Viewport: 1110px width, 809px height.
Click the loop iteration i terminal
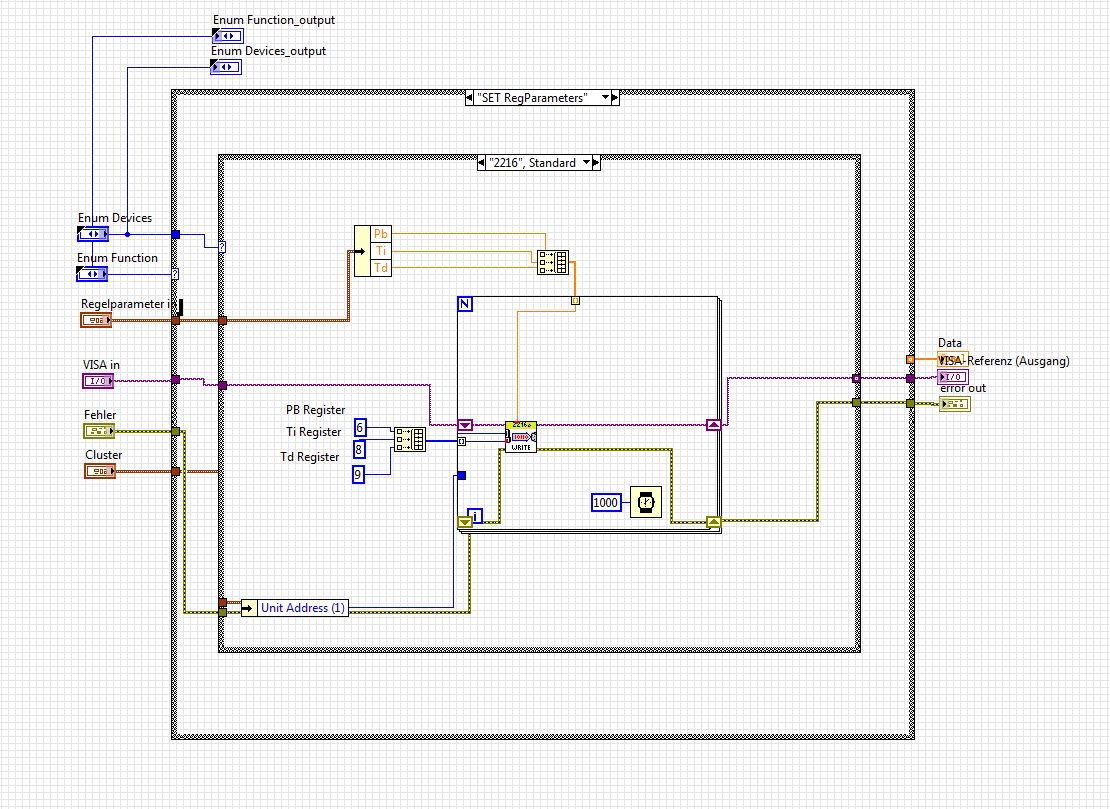pos(476,516)
